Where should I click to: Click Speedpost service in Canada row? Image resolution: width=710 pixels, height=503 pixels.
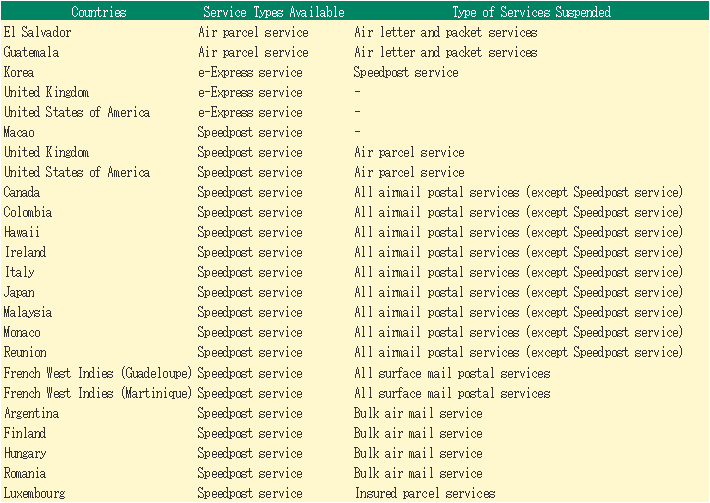(x=250, y=192)
